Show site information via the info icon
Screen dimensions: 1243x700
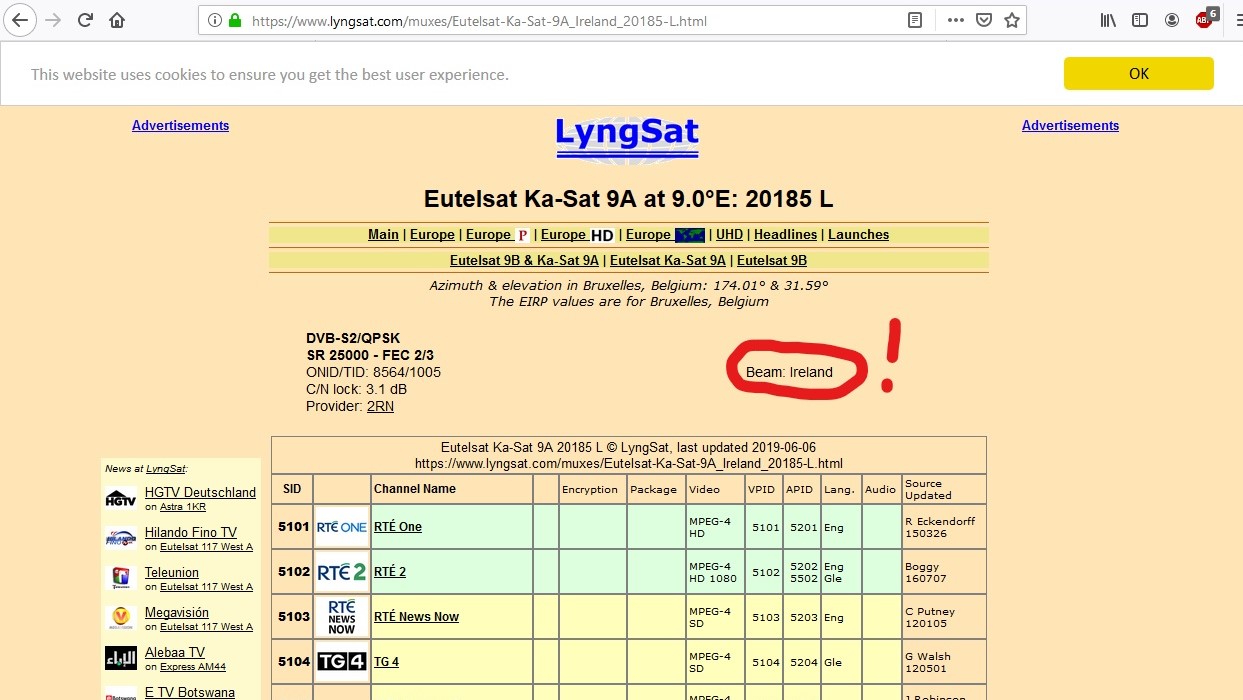[x=214, y=20]
